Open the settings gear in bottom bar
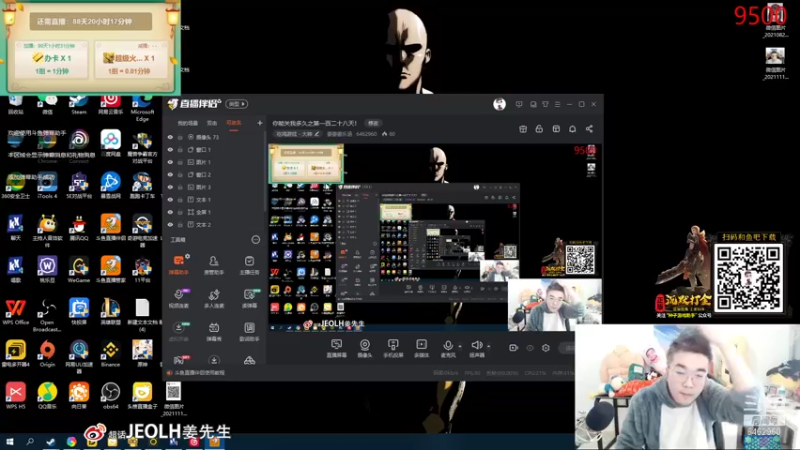Image resolution: width=800 pixels, height=450 pixels. (546, 347)
